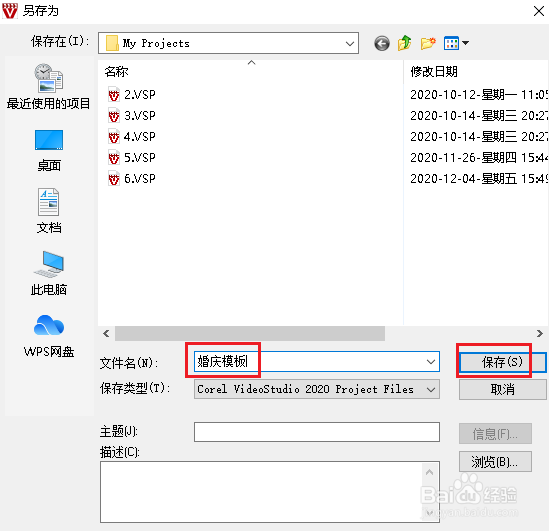Select the 3.VSP file icon
Viewport: 549px width, 531px height.
(113, 116)
